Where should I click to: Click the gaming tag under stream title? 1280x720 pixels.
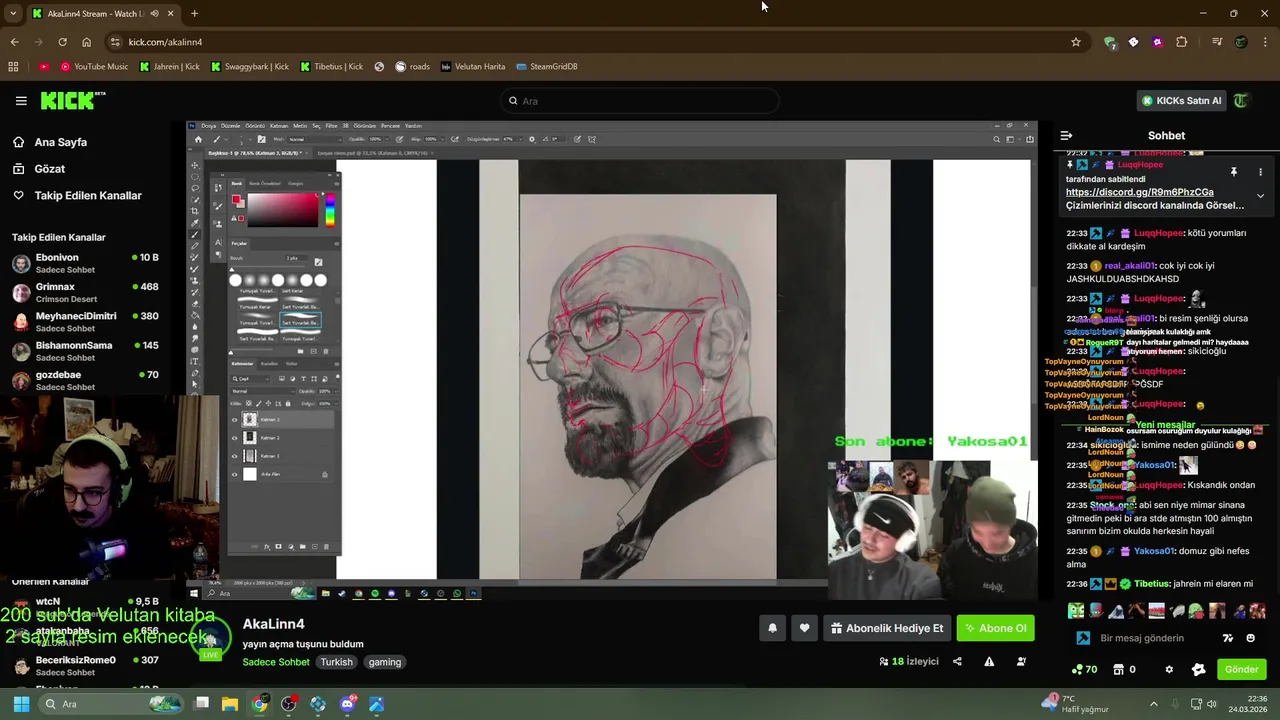[384, 662]
